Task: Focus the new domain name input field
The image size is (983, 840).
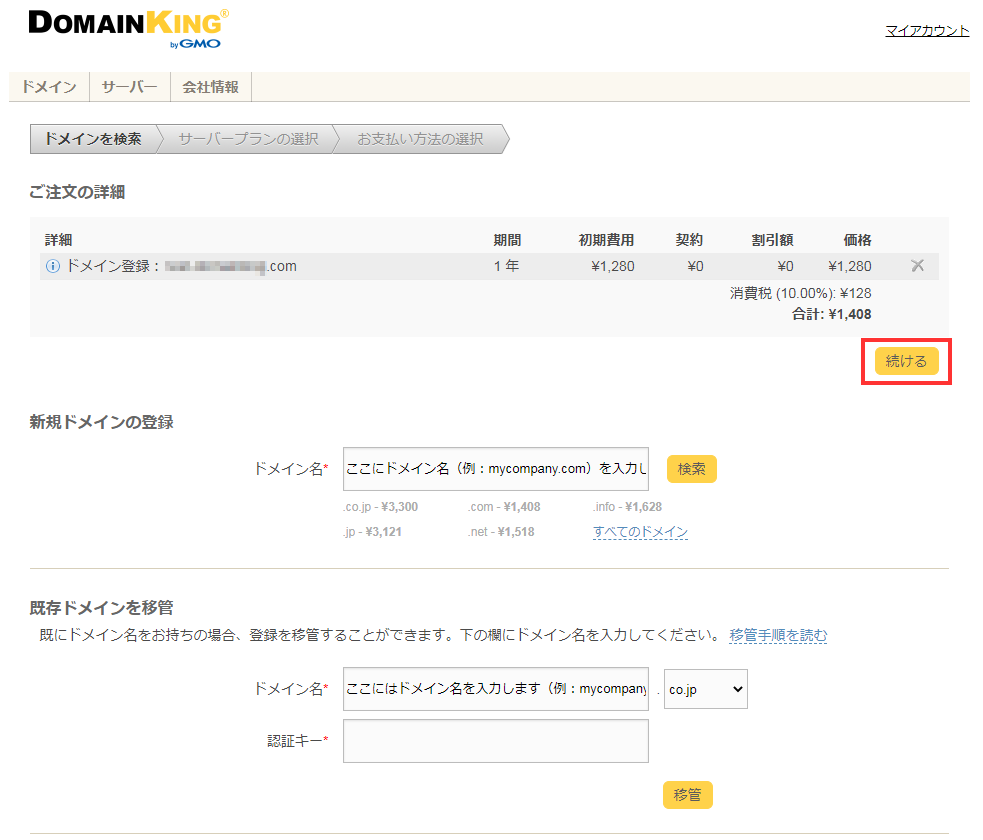Action: click(495, 469)
